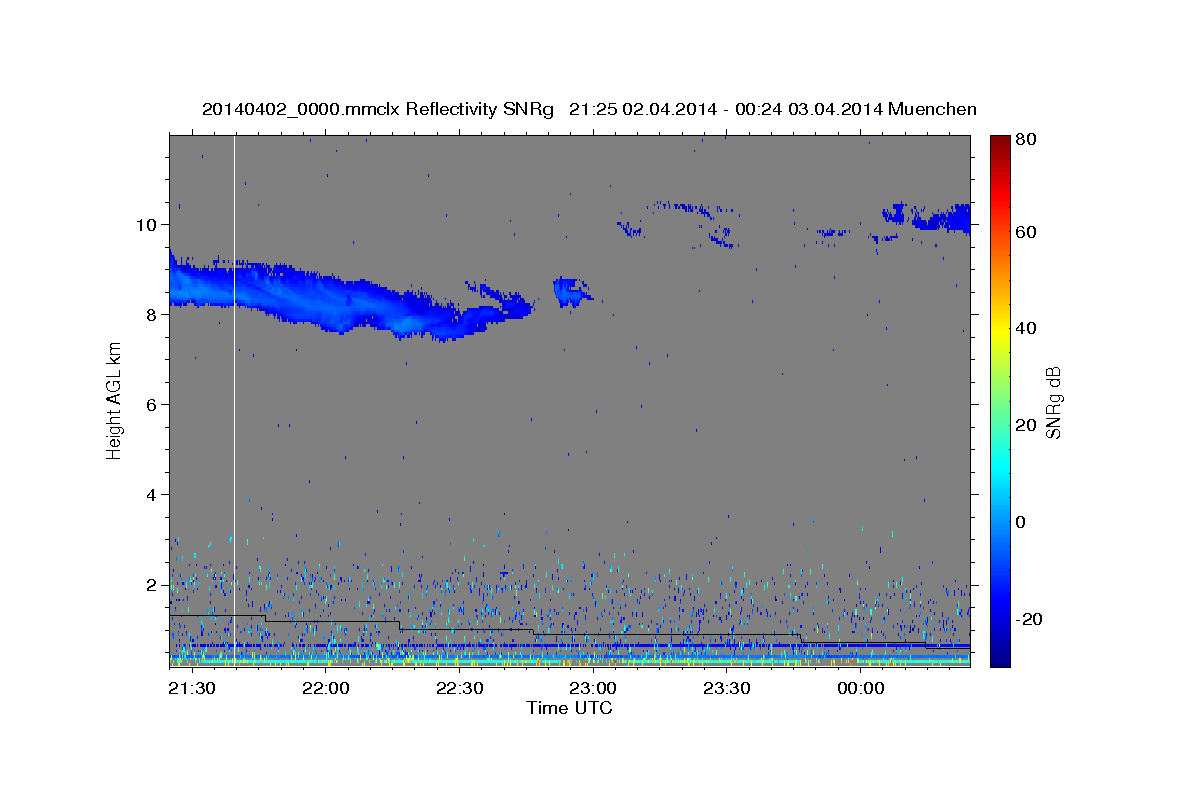Image resolution: width=1200 pixels, height=800 pixels.
Task: Click the small blue cloud patch near 22:55
Action: (571, 291)
